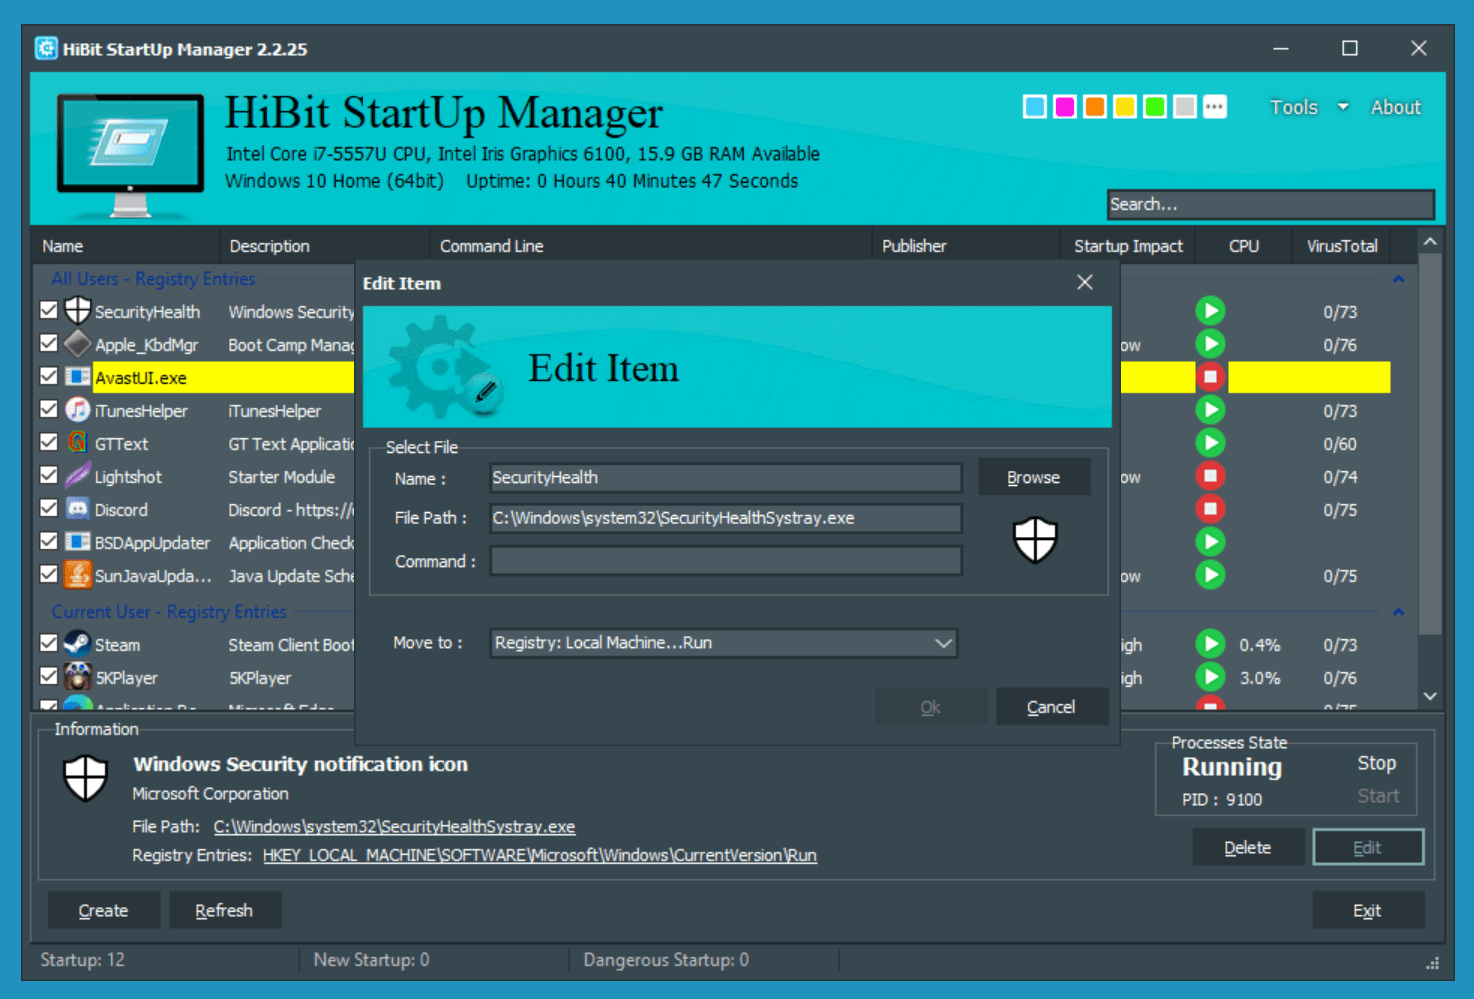This screenshot has width=1474, height=999.
Task: Click the green running indicator for BSDAppUpdater
Action: [x=1210, y=542]
